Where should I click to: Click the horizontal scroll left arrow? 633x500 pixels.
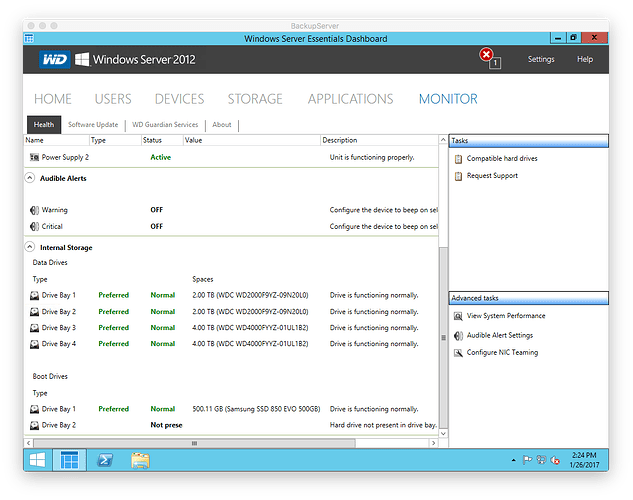[x=28, y=444]
